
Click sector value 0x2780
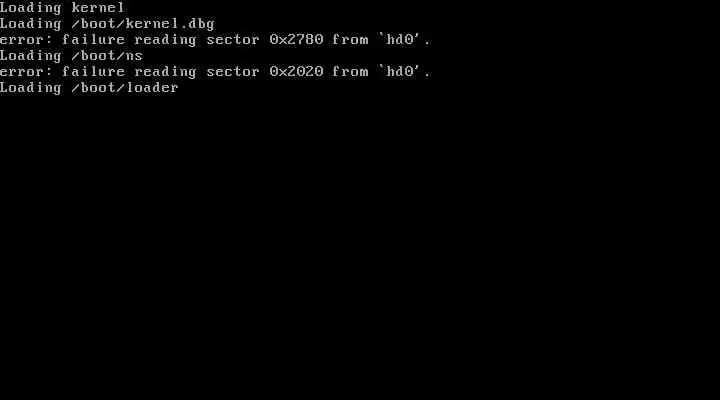tap(296, 40)
